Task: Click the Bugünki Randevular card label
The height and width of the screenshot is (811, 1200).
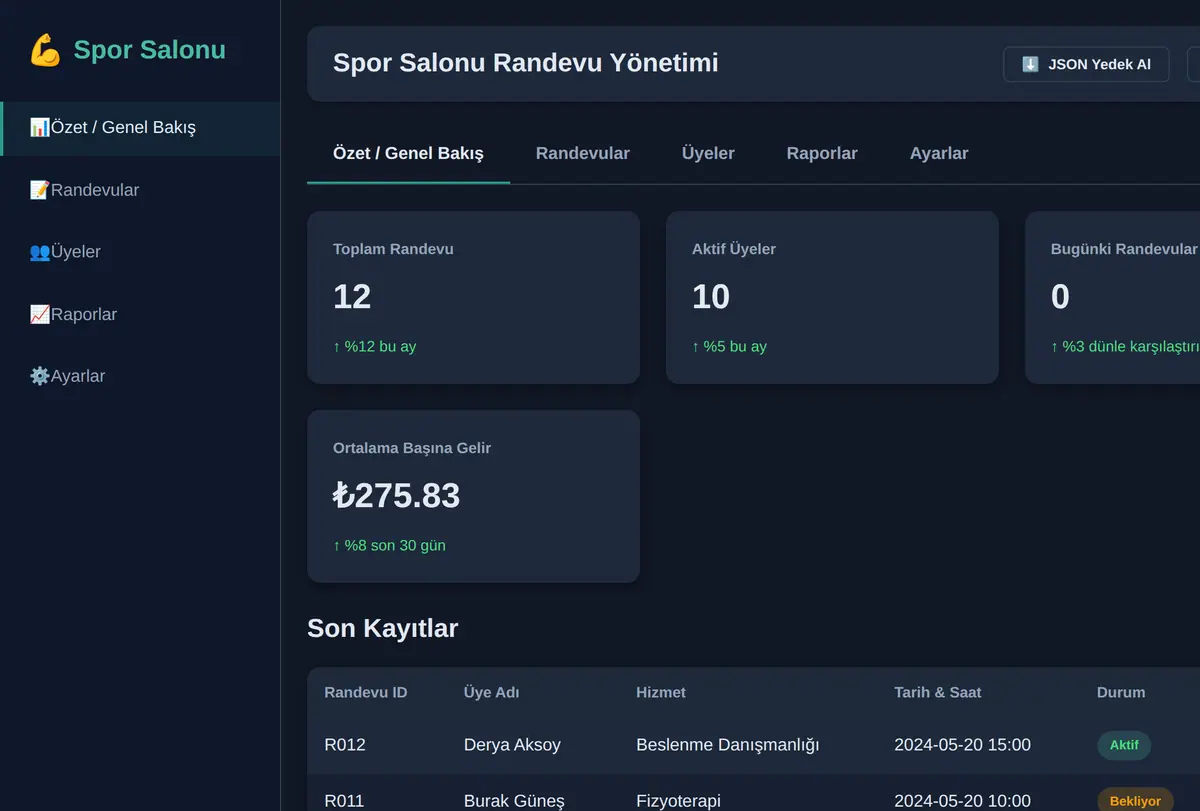Action: point(1124,249)
